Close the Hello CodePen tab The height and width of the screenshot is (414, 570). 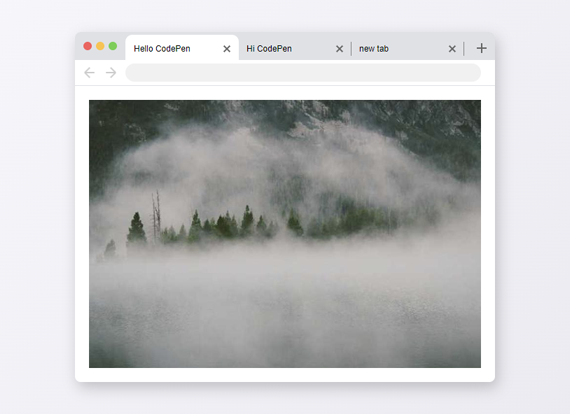(x=227, y=49)
